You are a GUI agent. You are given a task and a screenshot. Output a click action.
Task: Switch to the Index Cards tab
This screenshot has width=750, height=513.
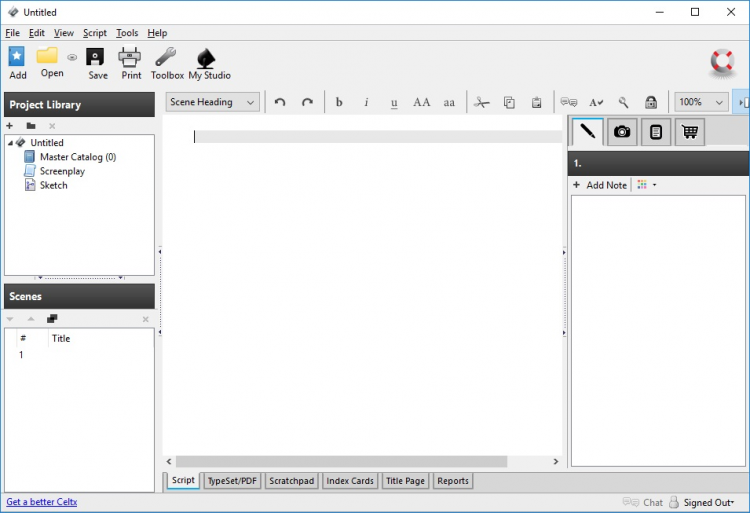(x=350, y=481)
